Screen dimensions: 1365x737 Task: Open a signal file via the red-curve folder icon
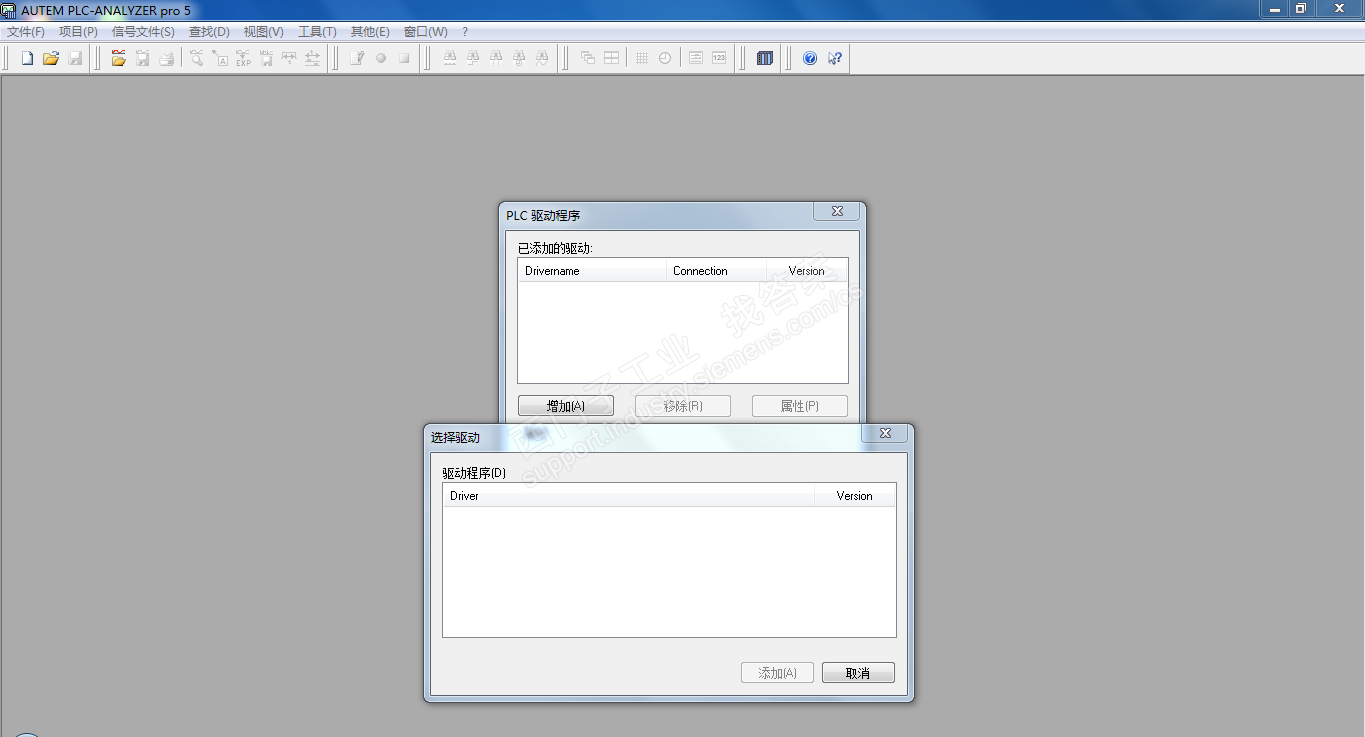pyautogui.click(x=118, y=58)
